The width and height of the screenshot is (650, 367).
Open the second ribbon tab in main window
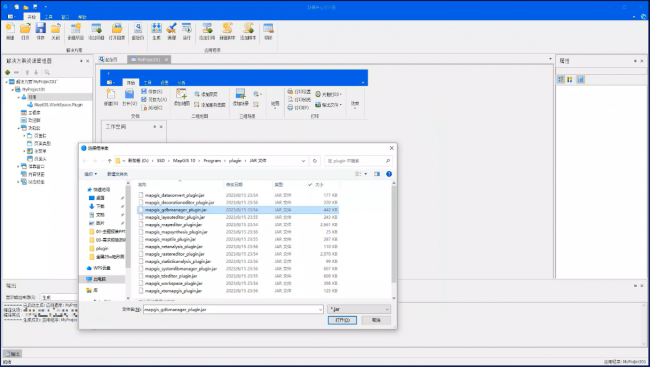tap(49, 17)
